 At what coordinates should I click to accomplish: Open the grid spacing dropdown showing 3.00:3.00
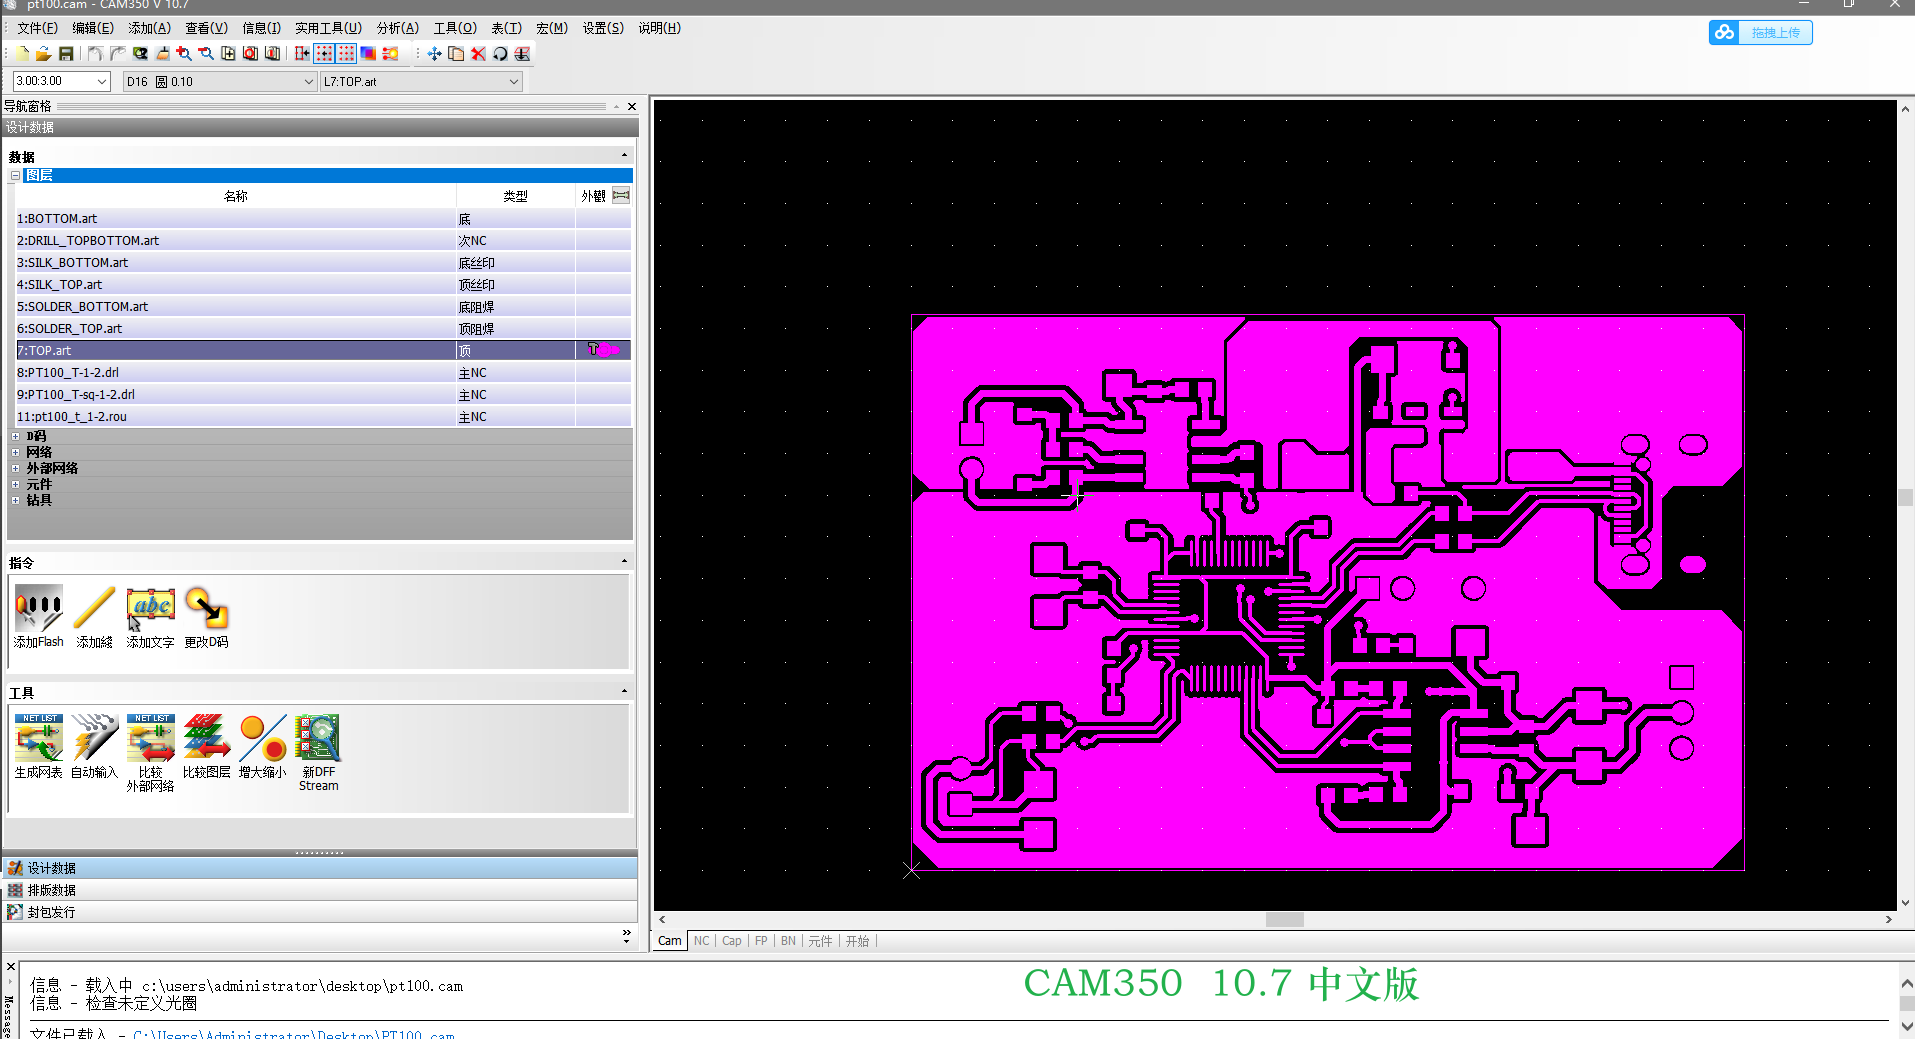102,81
